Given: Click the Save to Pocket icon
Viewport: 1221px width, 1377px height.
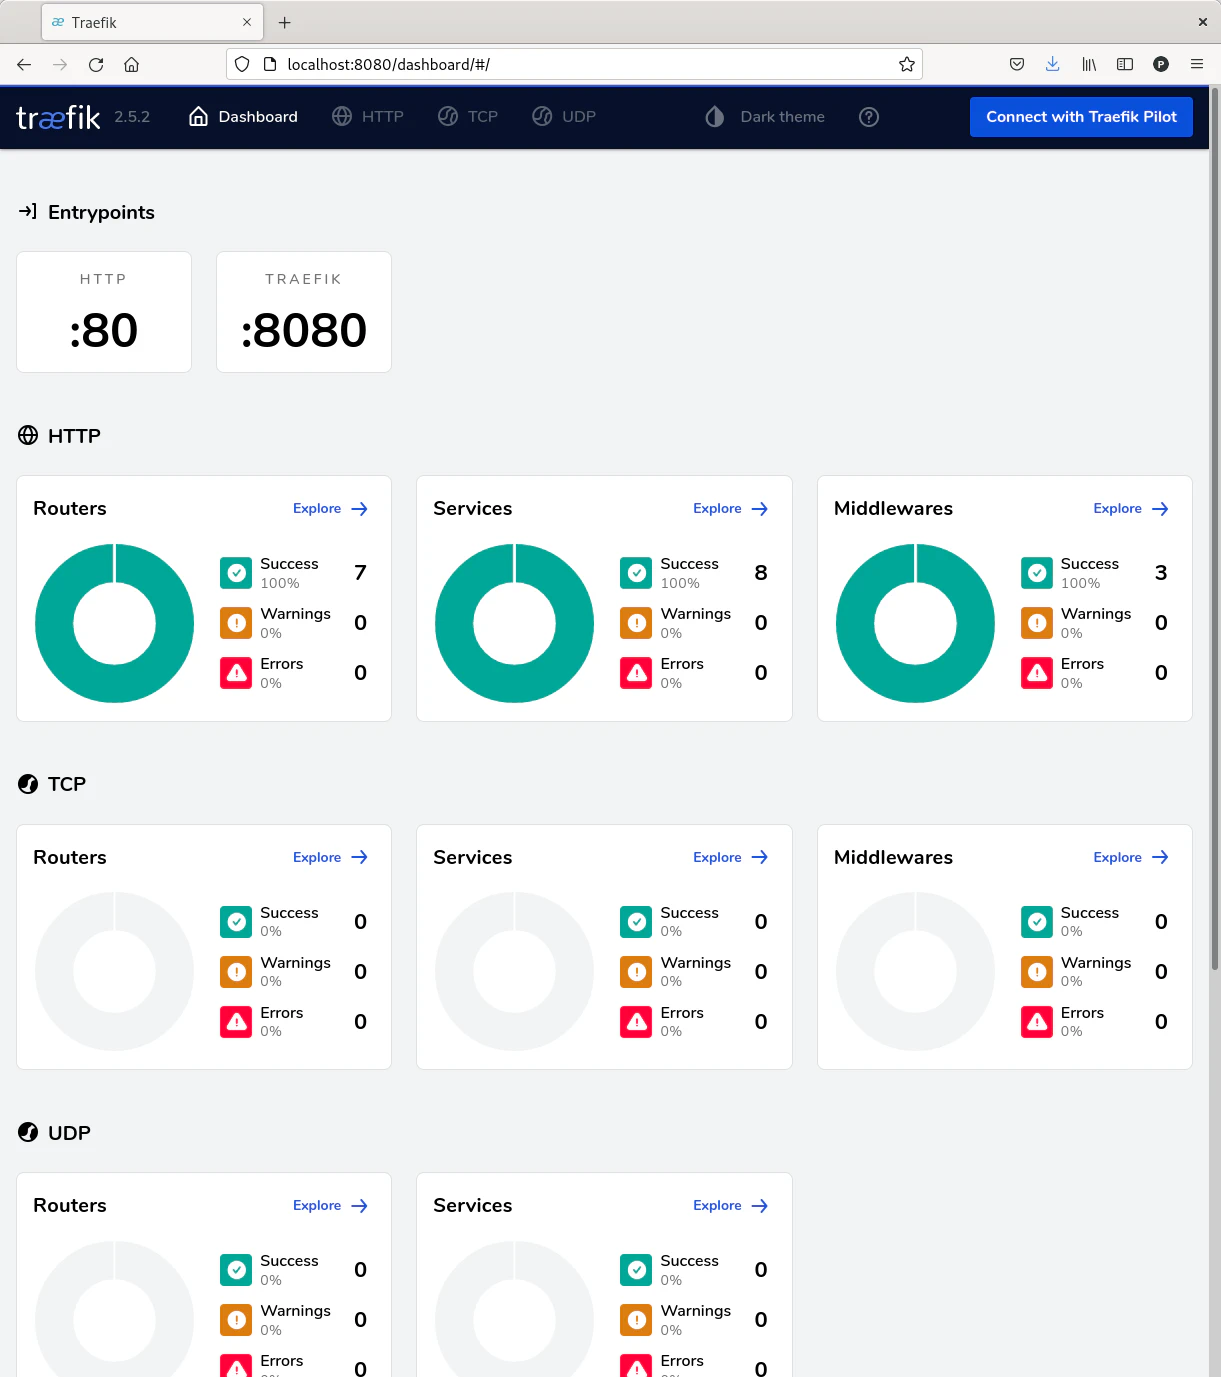Looking at the screenshot, I should [1016, 64].
